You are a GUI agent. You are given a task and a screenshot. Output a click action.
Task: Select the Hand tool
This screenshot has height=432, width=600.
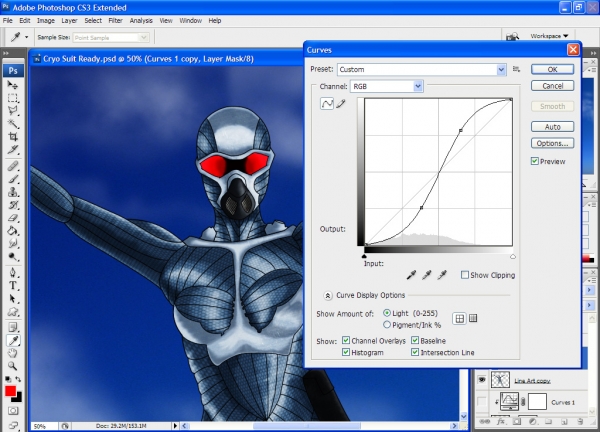tap(13, 353)
